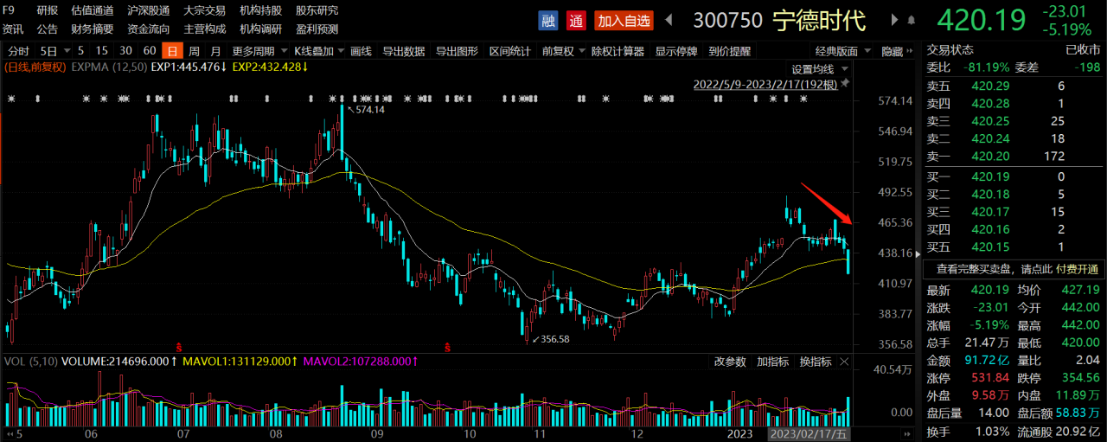Open the 机构调研 menu
This screenshot has height=442, width=1108.
pos(261,29)
